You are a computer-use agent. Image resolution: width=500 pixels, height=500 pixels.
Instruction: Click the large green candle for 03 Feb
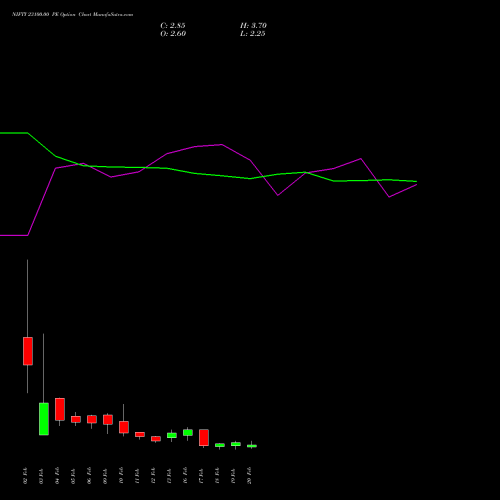(44, 419)
